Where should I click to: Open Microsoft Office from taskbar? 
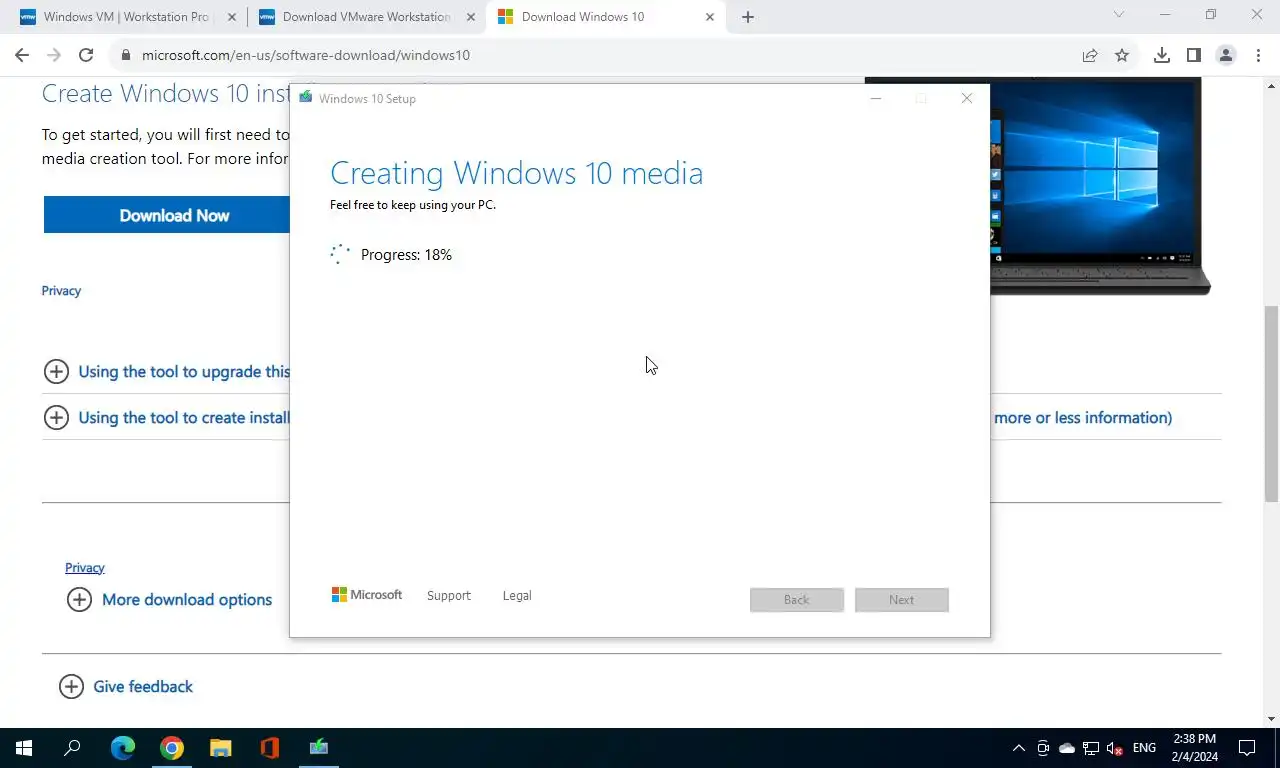[x=270, y=748]
